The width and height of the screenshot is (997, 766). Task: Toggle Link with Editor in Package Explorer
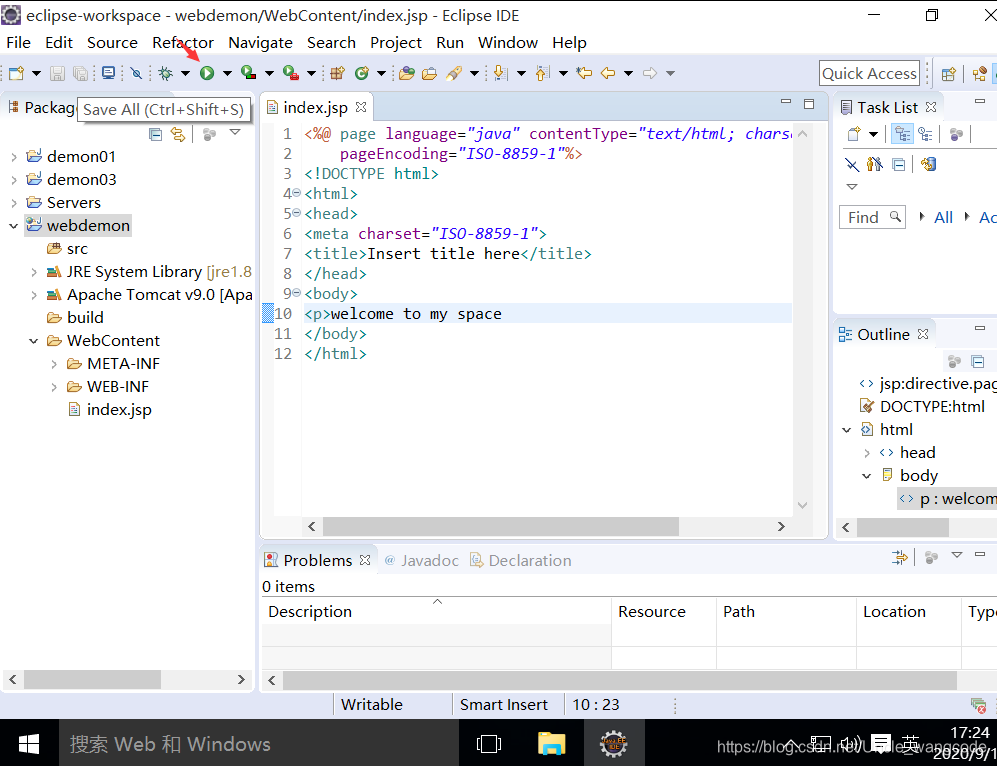pyautogui.click(x=178, y=134)
